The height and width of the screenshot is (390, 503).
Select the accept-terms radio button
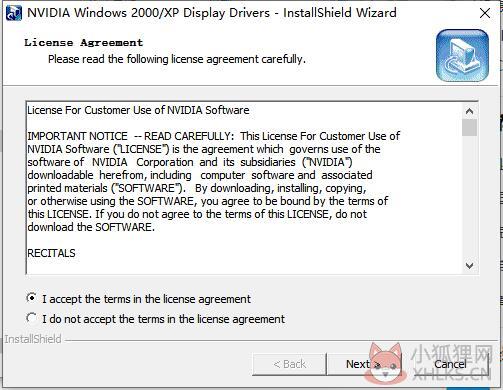[32, 298]
